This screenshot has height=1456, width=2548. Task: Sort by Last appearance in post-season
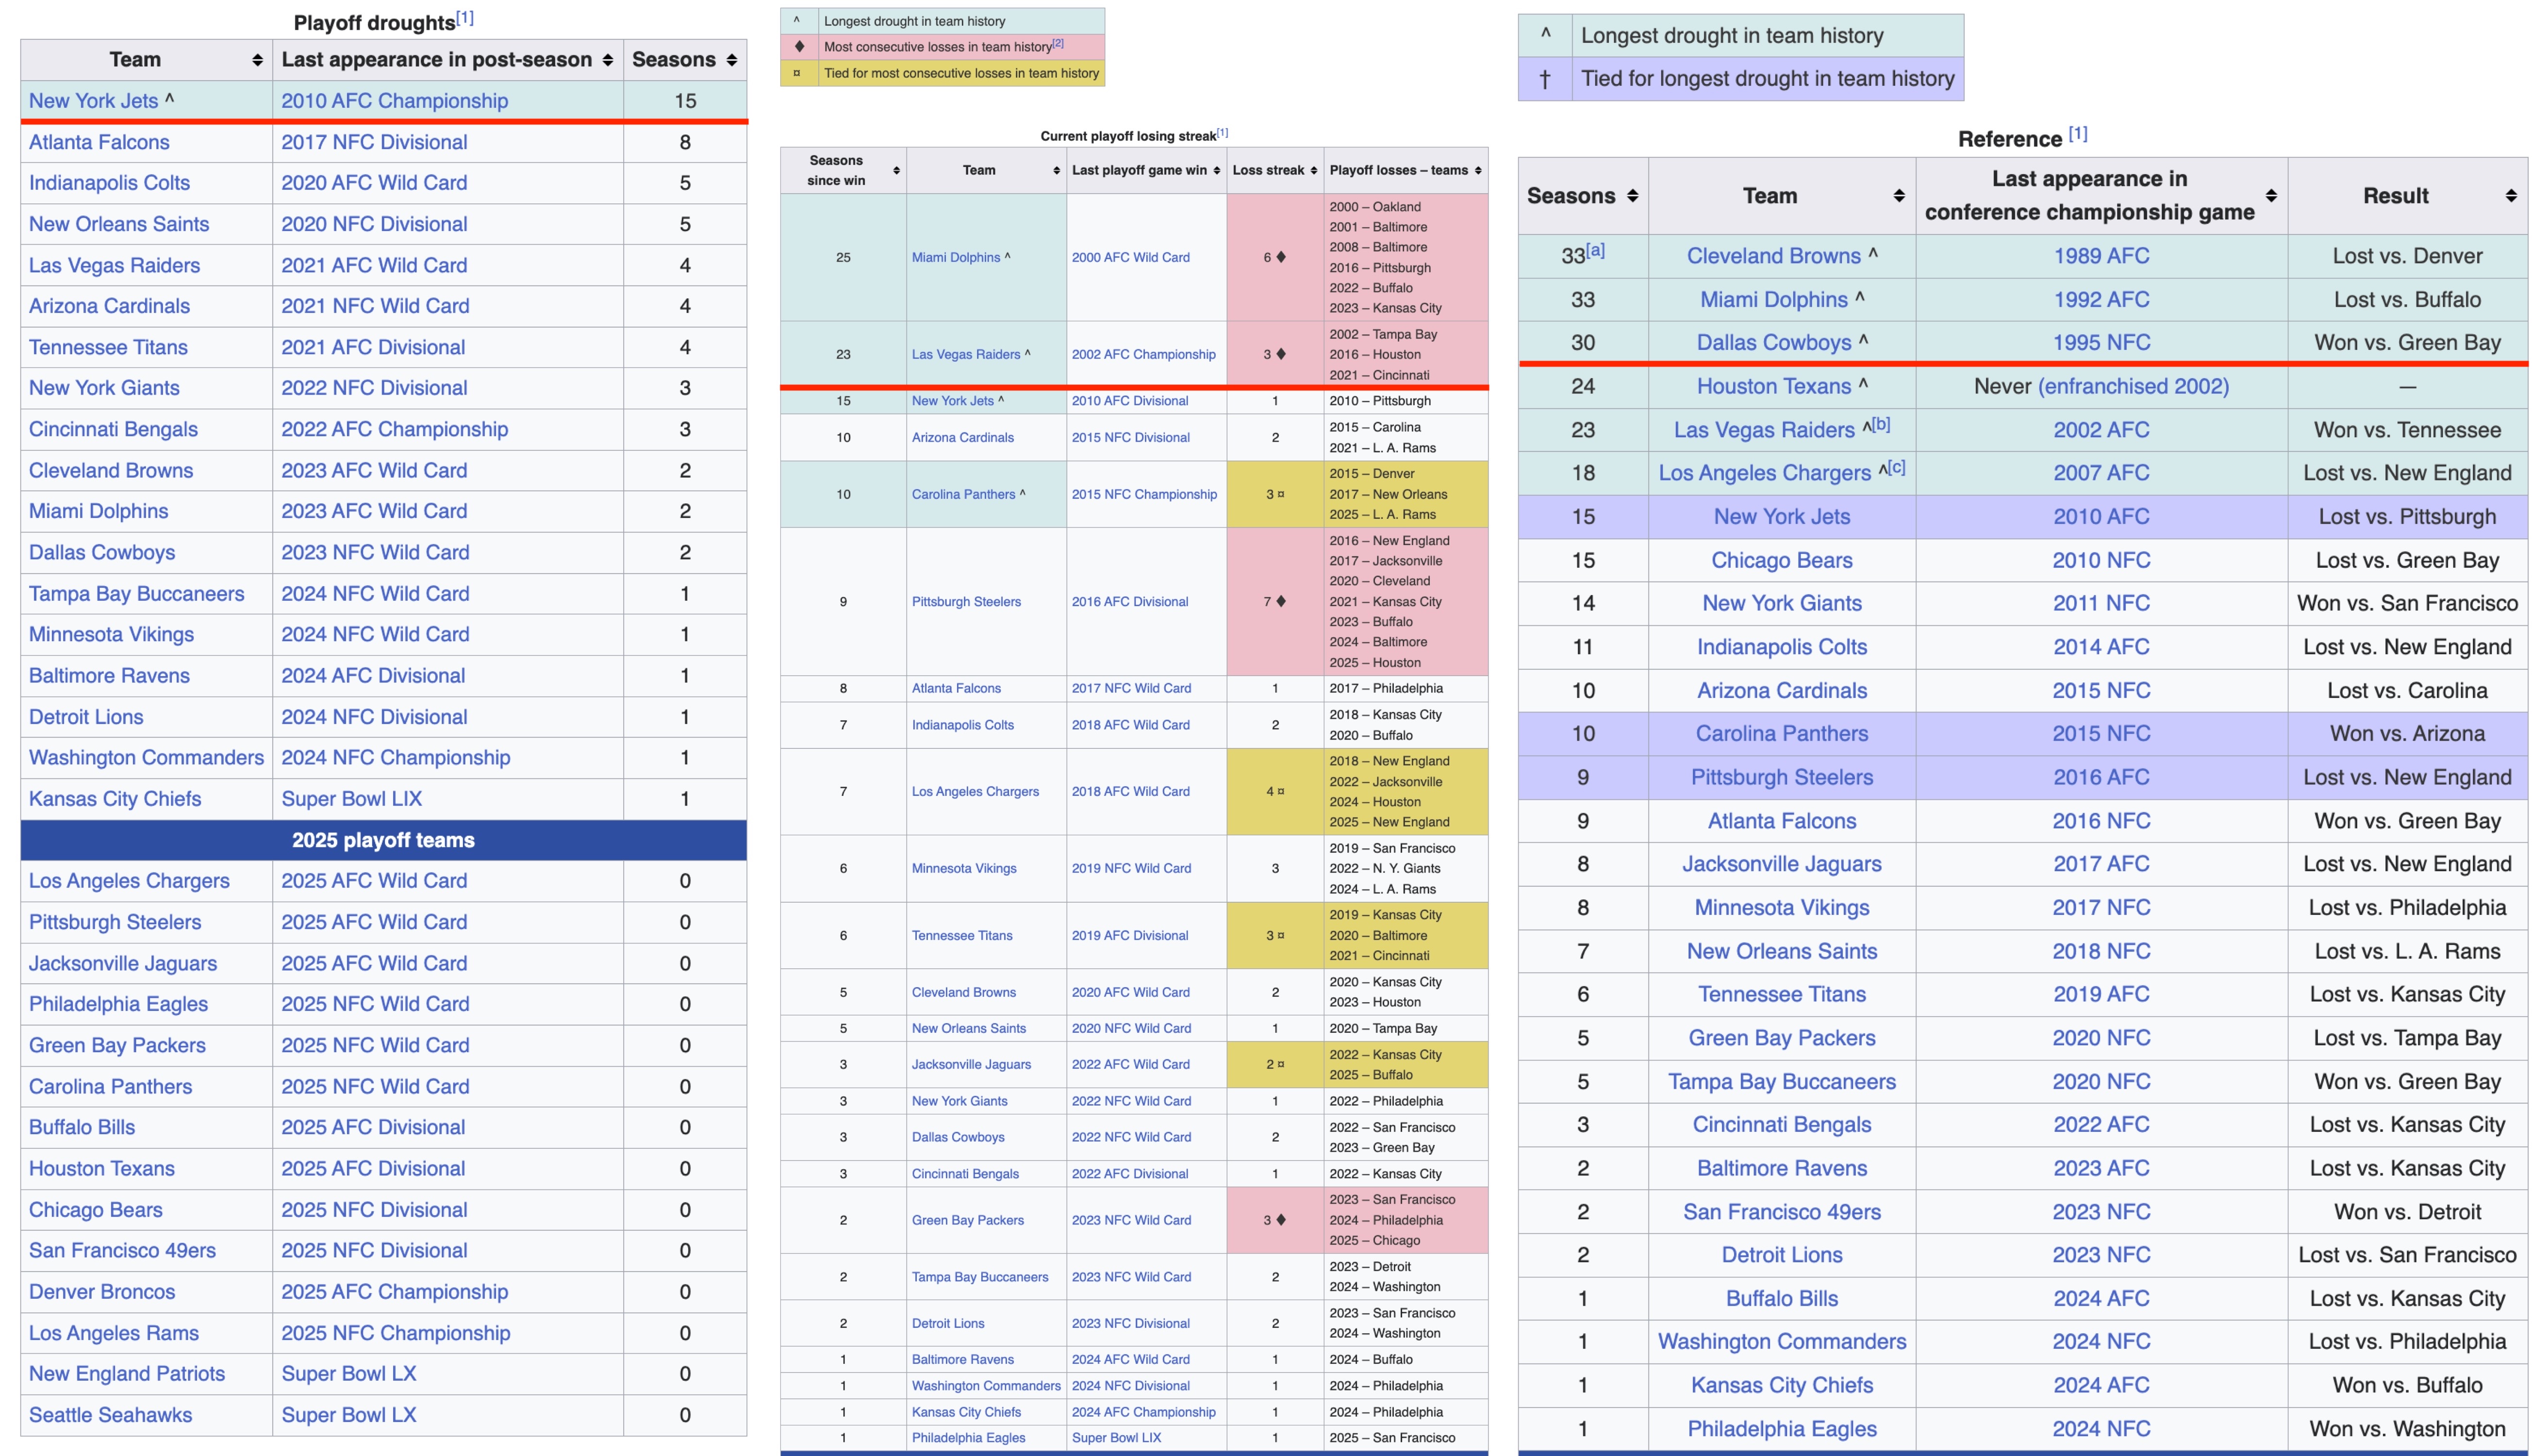click(607, 60)
